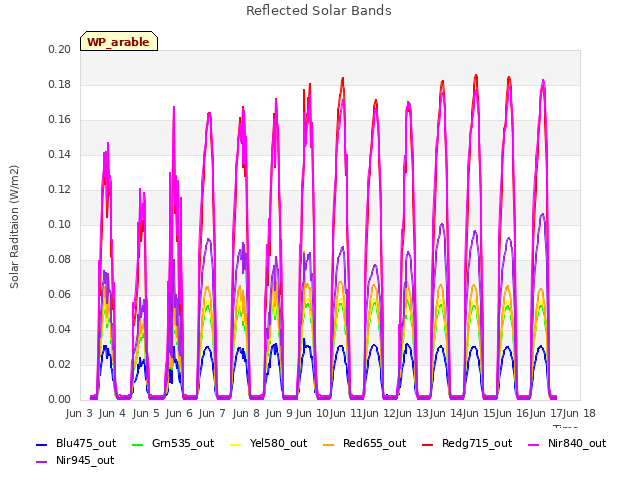Screen dimensions: 640x480
Task: Click the purple Nir945_out legend swatch
Action: (42, 462)
